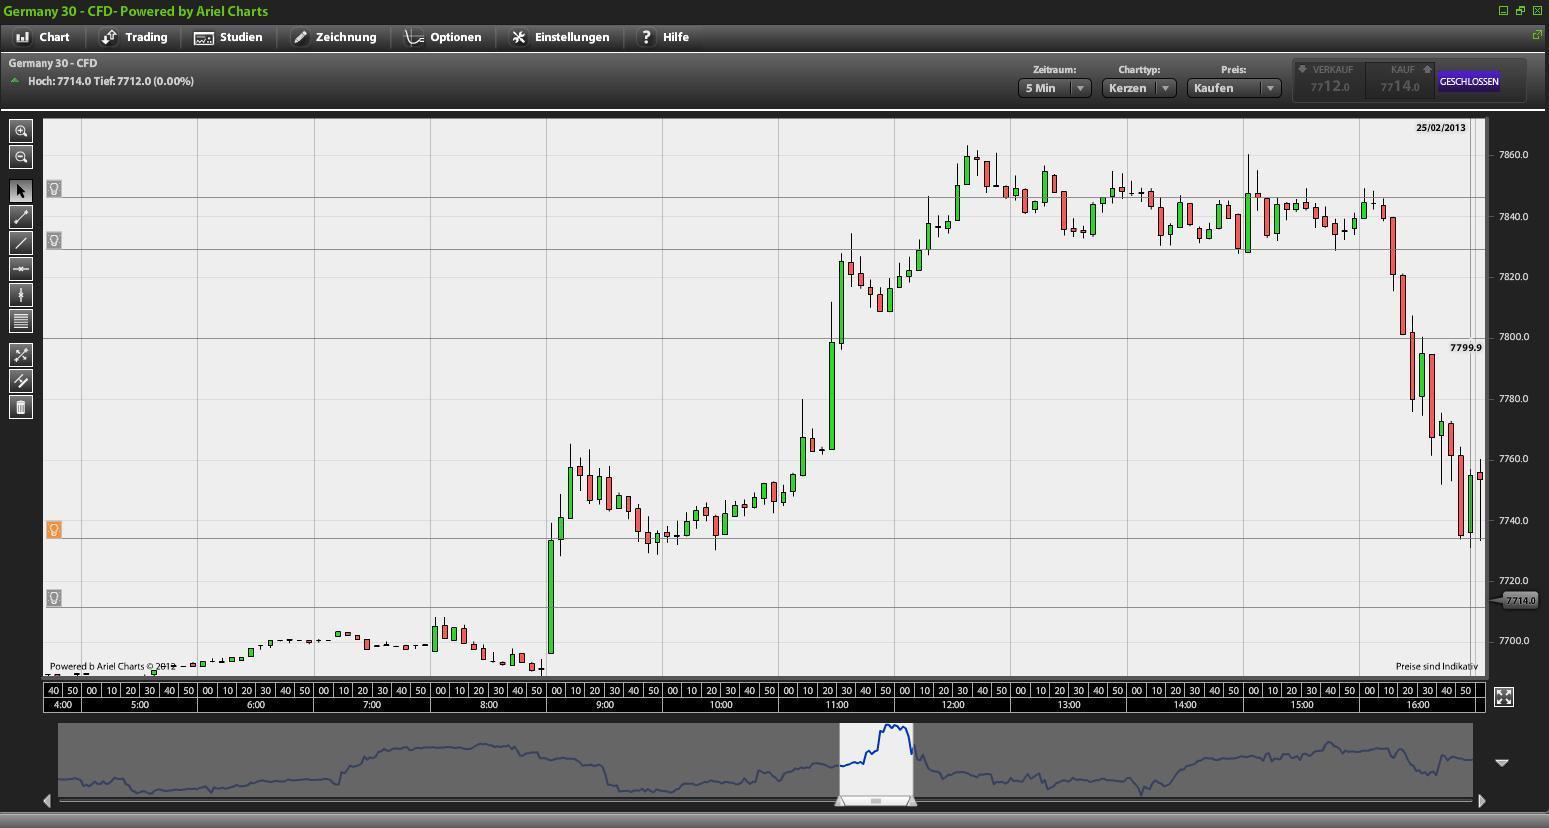Select the horizontal line drawing tool
This screenshot has width=1549, height=828.
click(x=21, y=269)
